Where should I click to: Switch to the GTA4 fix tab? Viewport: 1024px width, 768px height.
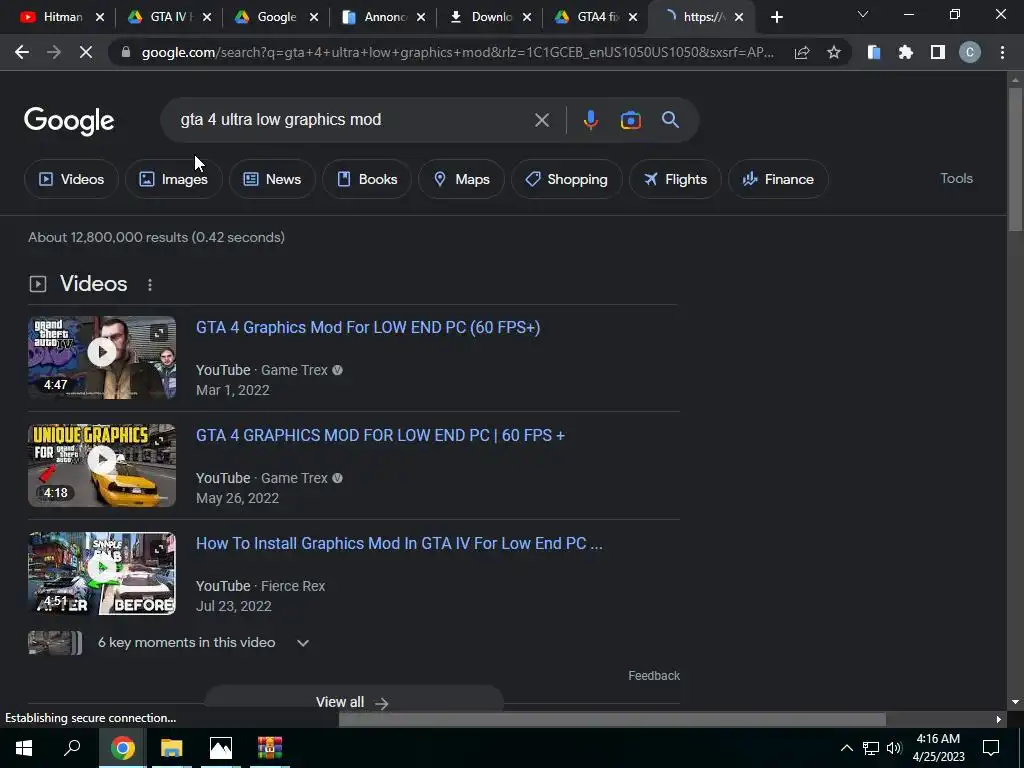pos(598,18)
